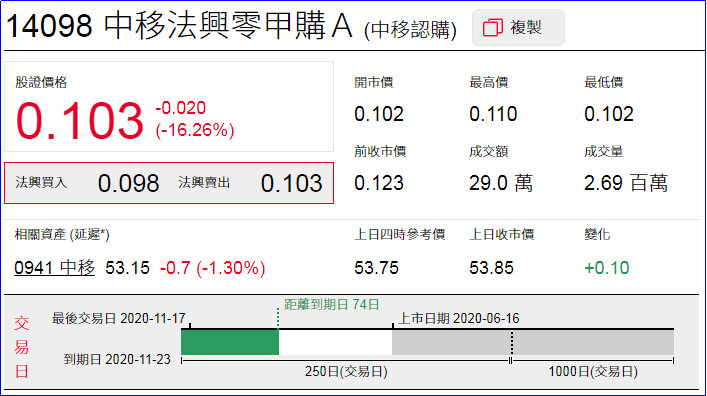Click the 前收市價 value 0.123
This screenshot has height=396, width=707.
click(379, 183)
